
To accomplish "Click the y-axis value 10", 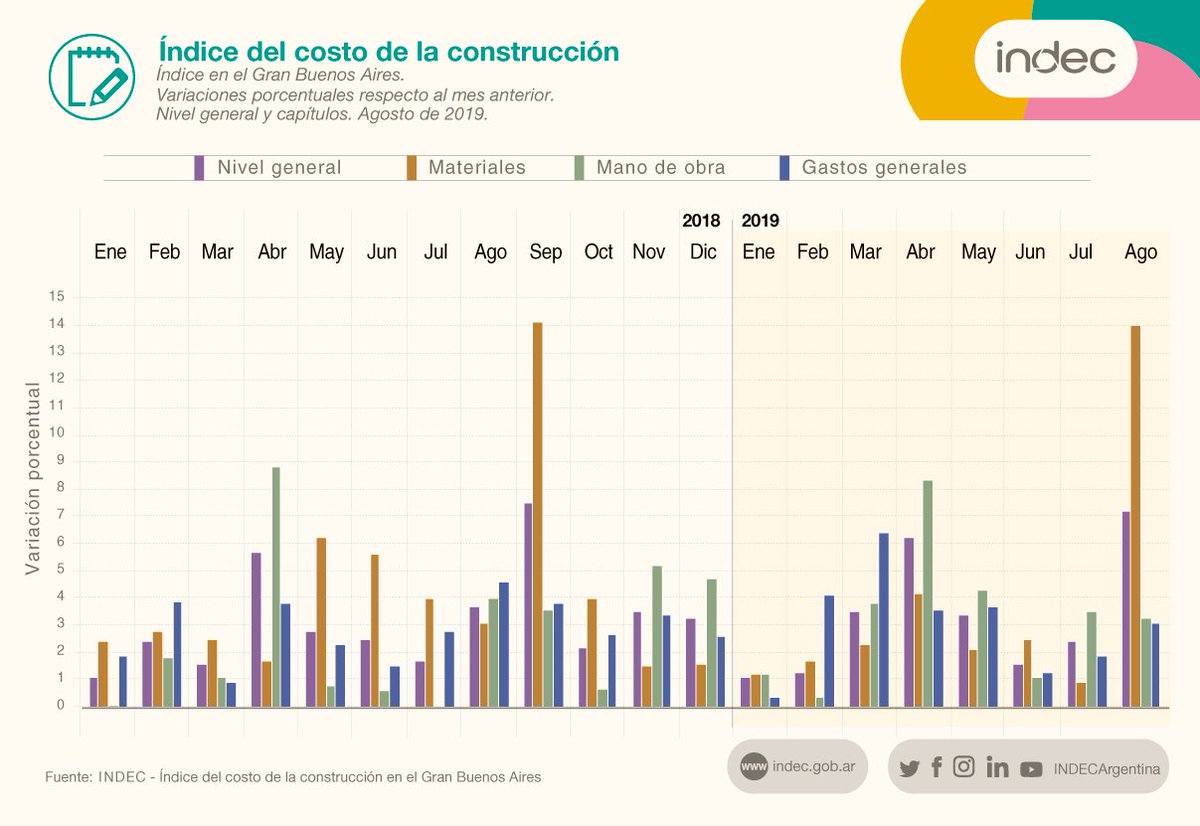I will pos(56,433).
